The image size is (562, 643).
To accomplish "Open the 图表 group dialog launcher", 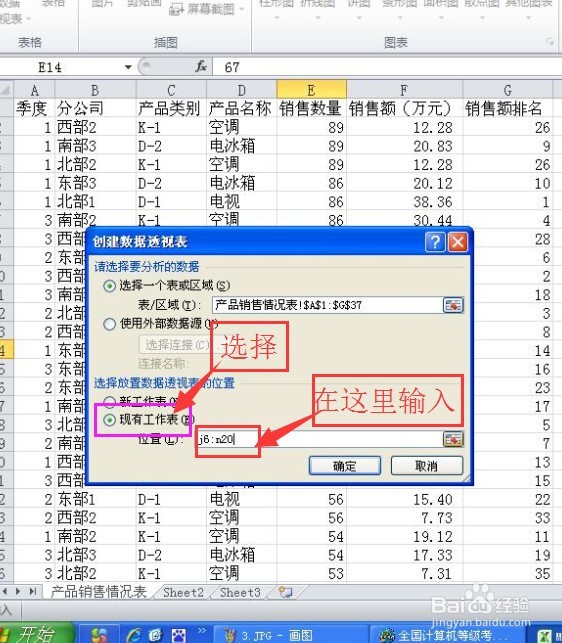I will pyautogui.click(x=549, y=42).
